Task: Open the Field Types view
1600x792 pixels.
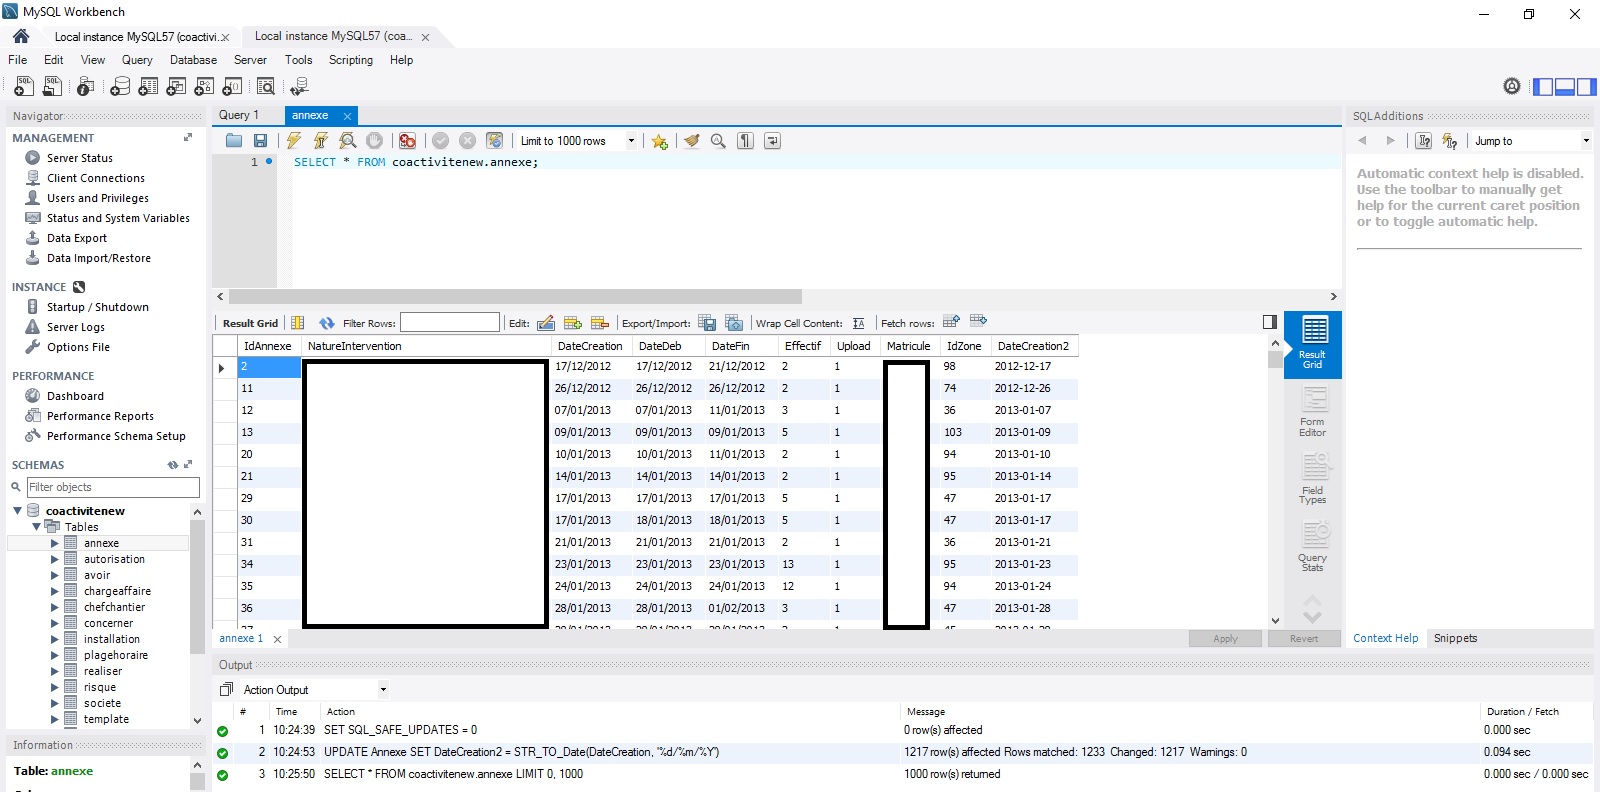Action: pyautogui.click(x=1313, y=478)
